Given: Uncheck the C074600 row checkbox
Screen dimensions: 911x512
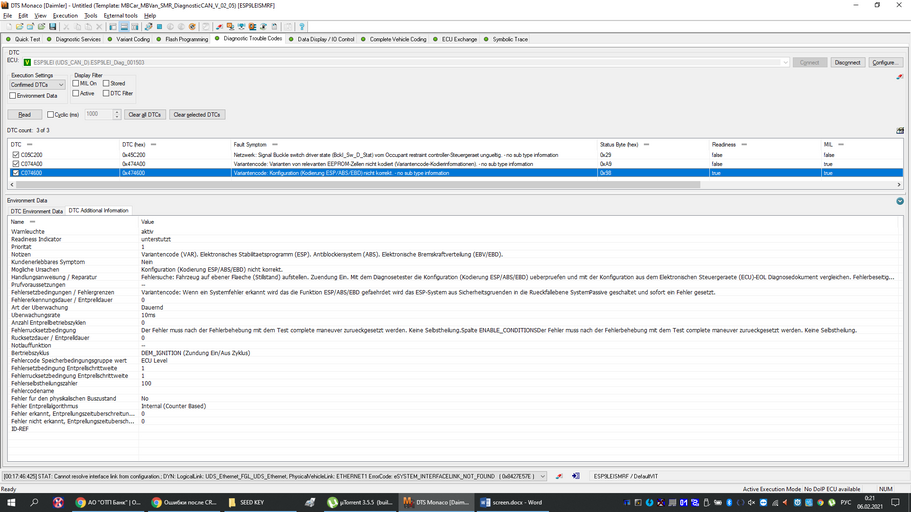Looking at the screenshot, I should click(16, 173).
